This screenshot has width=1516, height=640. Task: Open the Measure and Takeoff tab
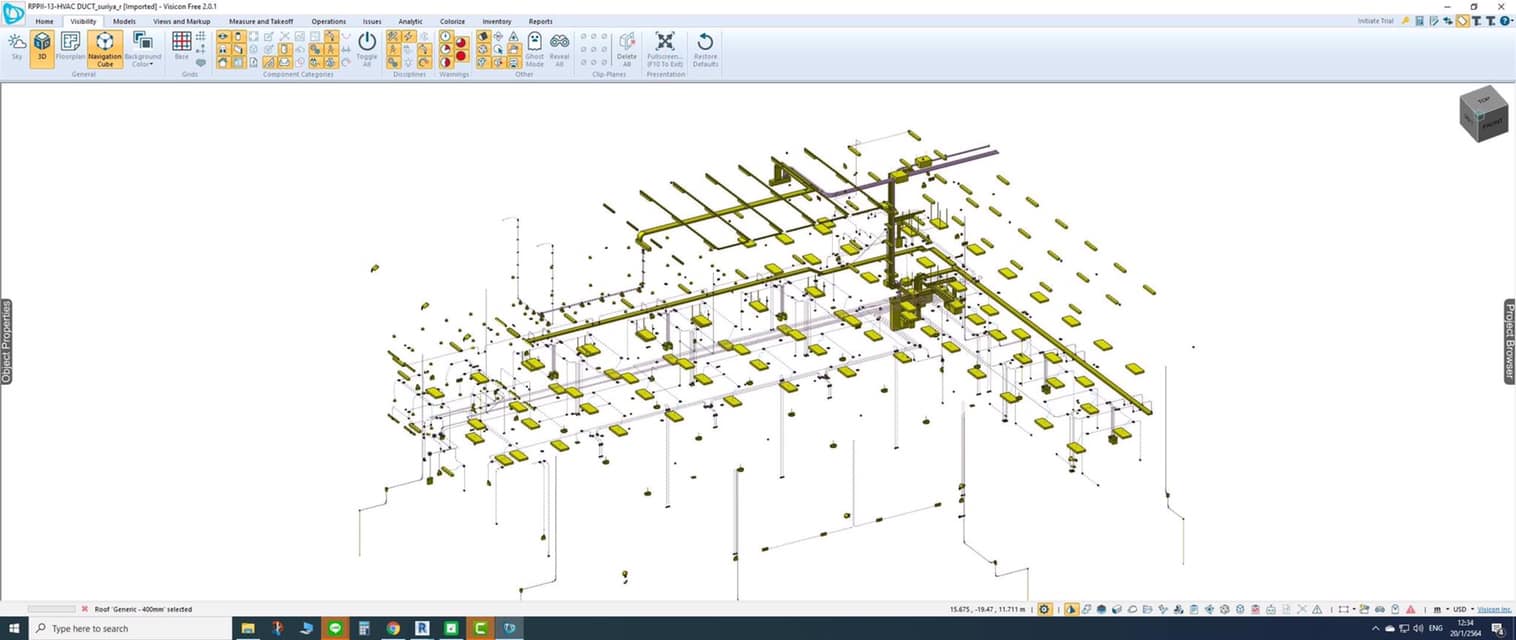coord(261,21)
